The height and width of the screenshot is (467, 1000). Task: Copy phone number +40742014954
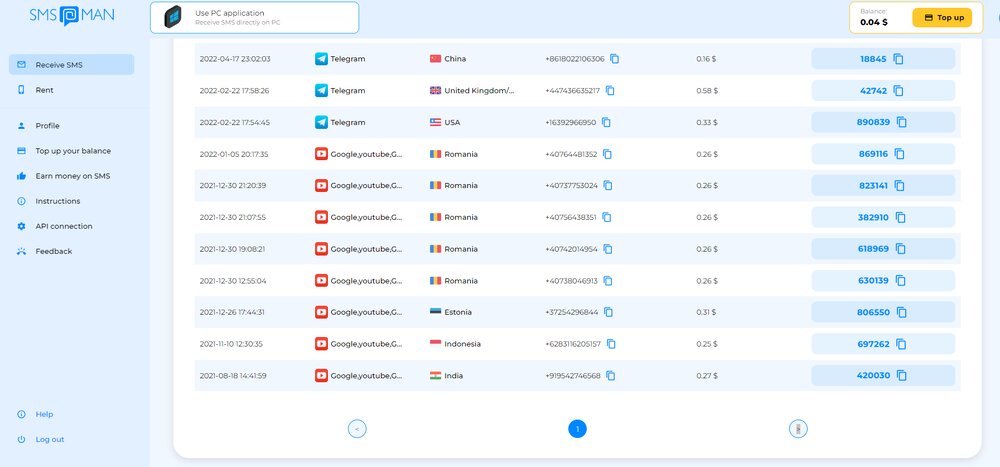608,249
